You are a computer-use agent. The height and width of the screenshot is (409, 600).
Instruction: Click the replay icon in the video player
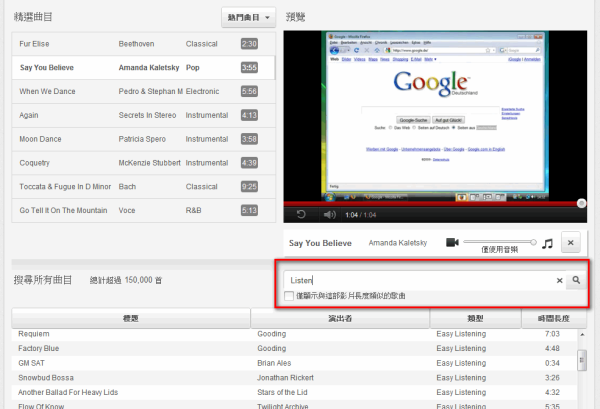[x=300, y=214]
